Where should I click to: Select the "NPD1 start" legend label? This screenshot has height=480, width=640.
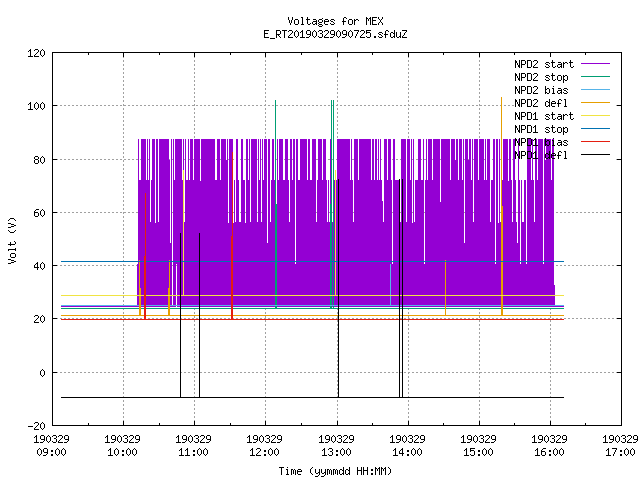point(544,116)
